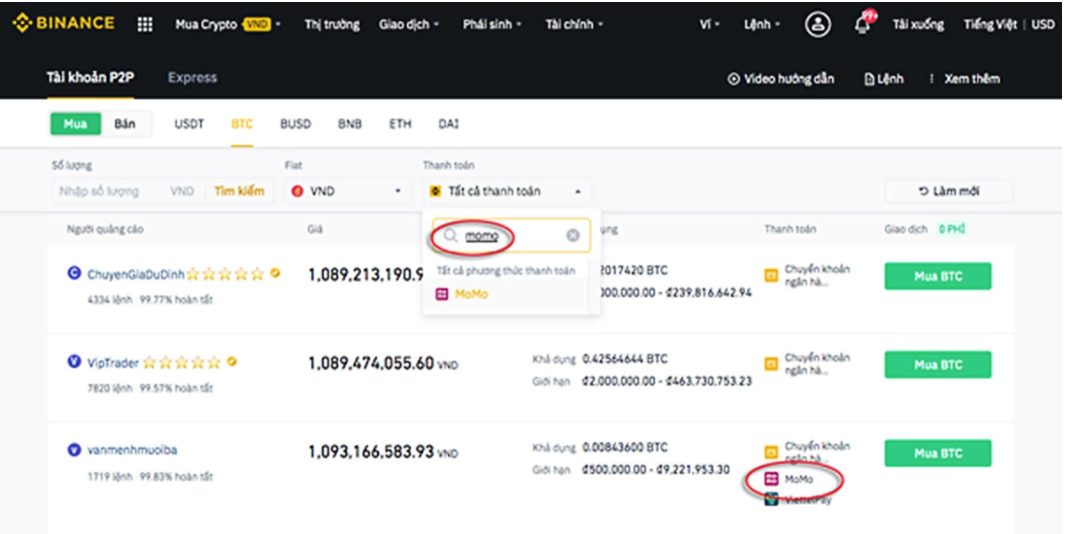The height and width of the screenshot is (534, 1067).
Task: Click the Binance logo
Action: pyautogui.click(x=63, y=23)
